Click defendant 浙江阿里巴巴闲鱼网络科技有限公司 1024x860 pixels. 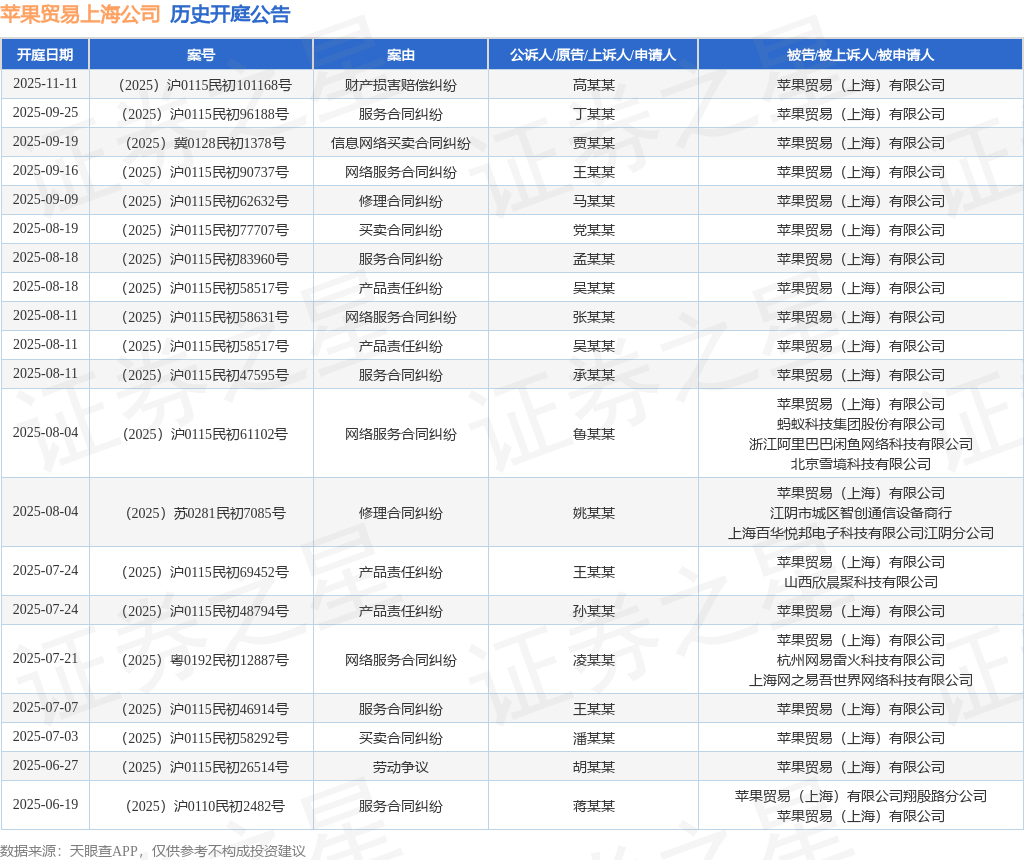[x=861, y=445]
